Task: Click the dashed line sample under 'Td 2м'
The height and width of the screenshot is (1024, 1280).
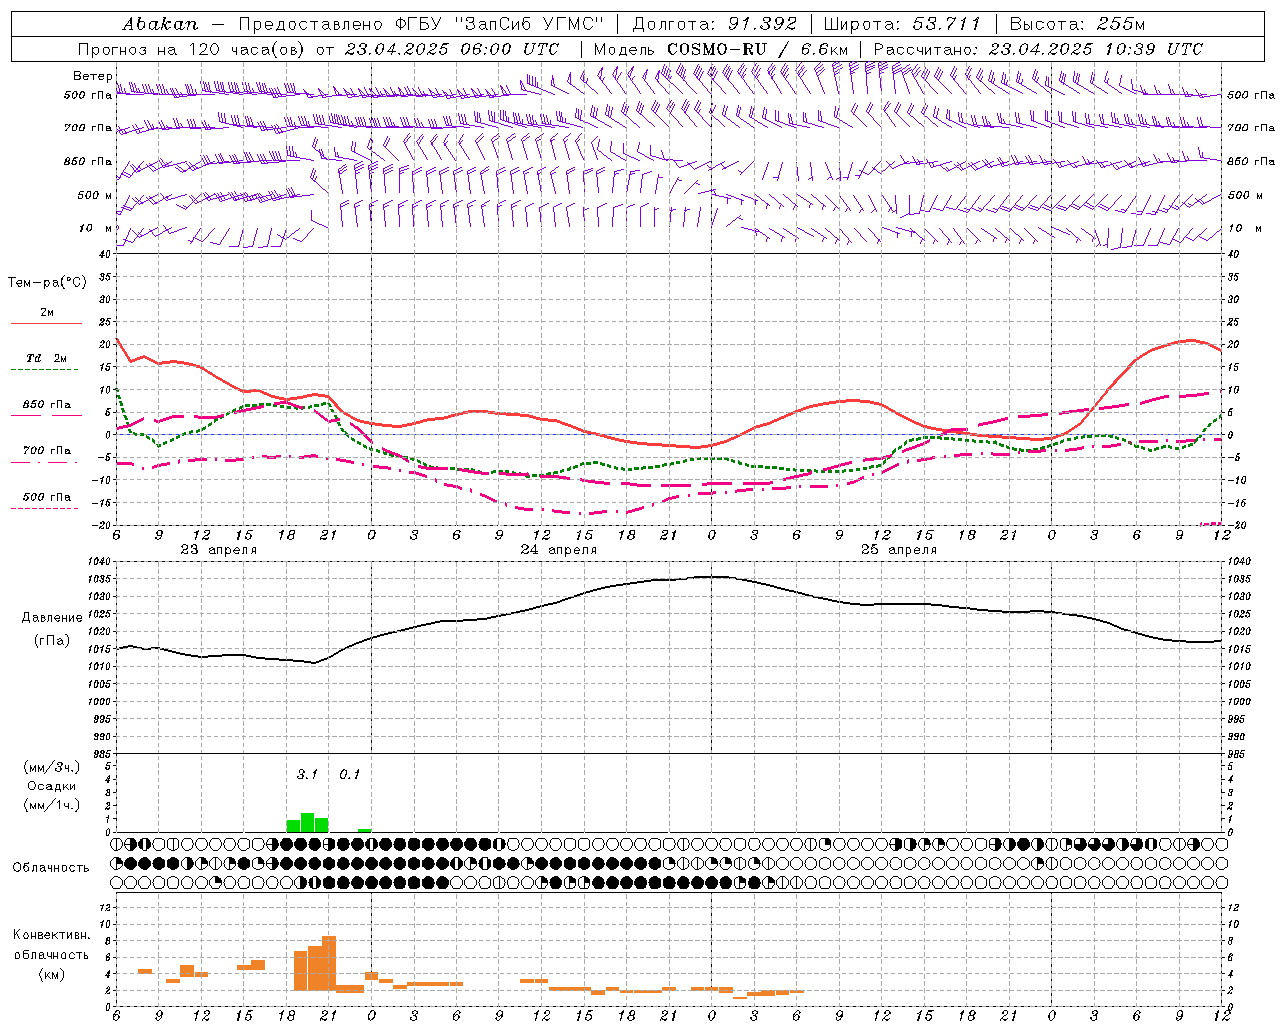Action: pyautogui.click(x=46, y=370)
